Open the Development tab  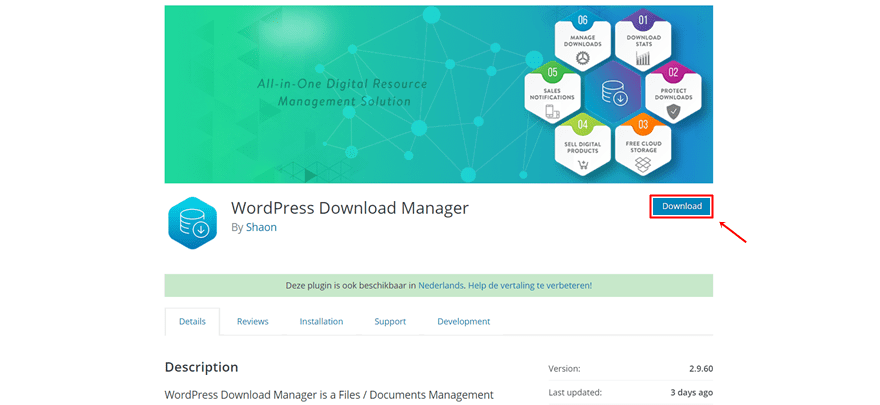[x=464, y=321]
